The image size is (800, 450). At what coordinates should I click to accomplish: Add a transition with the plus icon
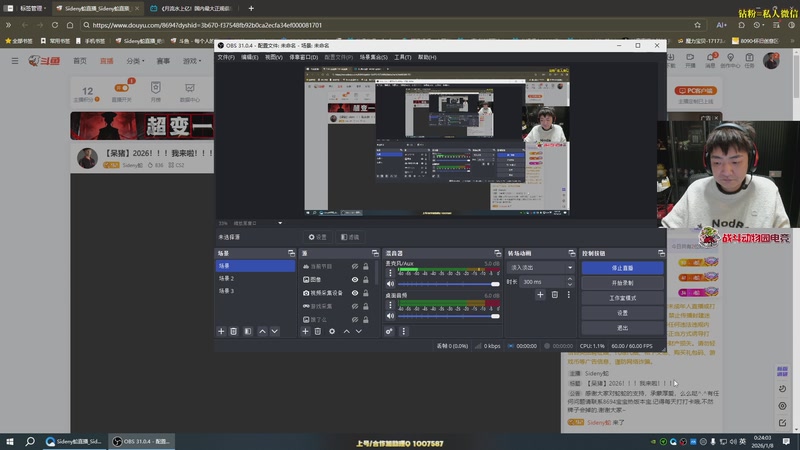pos(540,294)
